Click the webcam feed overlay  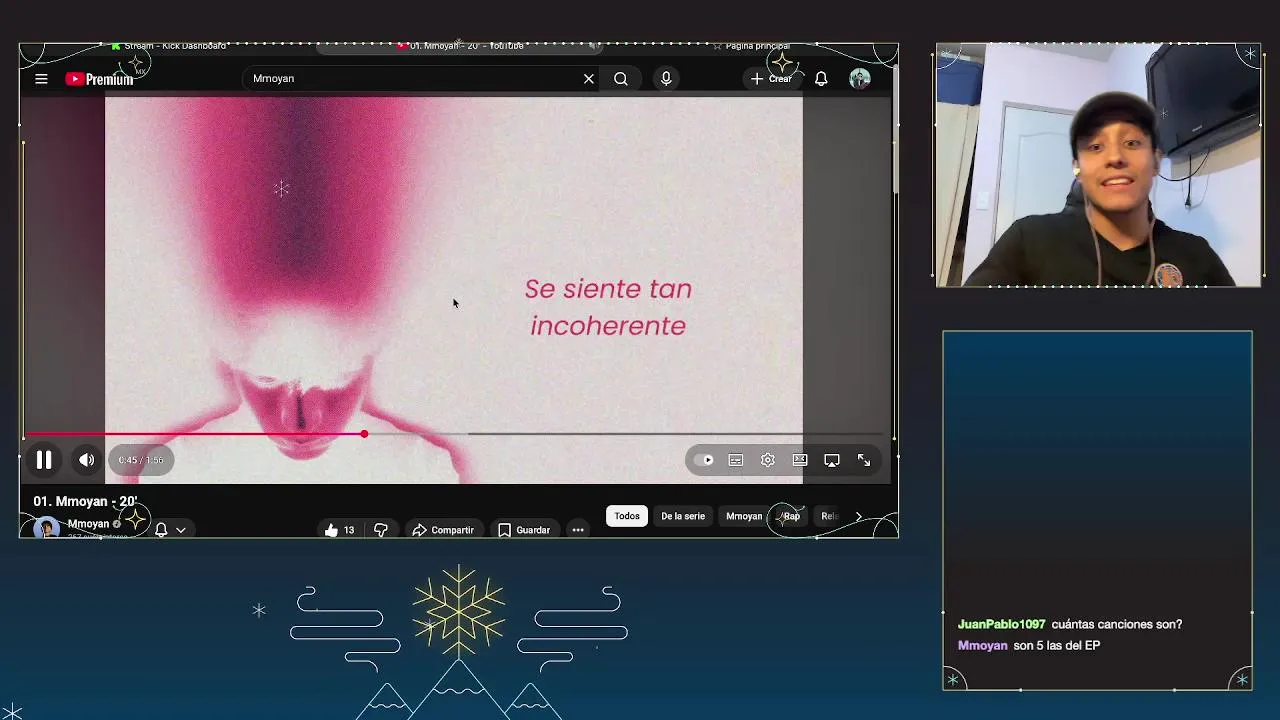(x=1099, y=165)
